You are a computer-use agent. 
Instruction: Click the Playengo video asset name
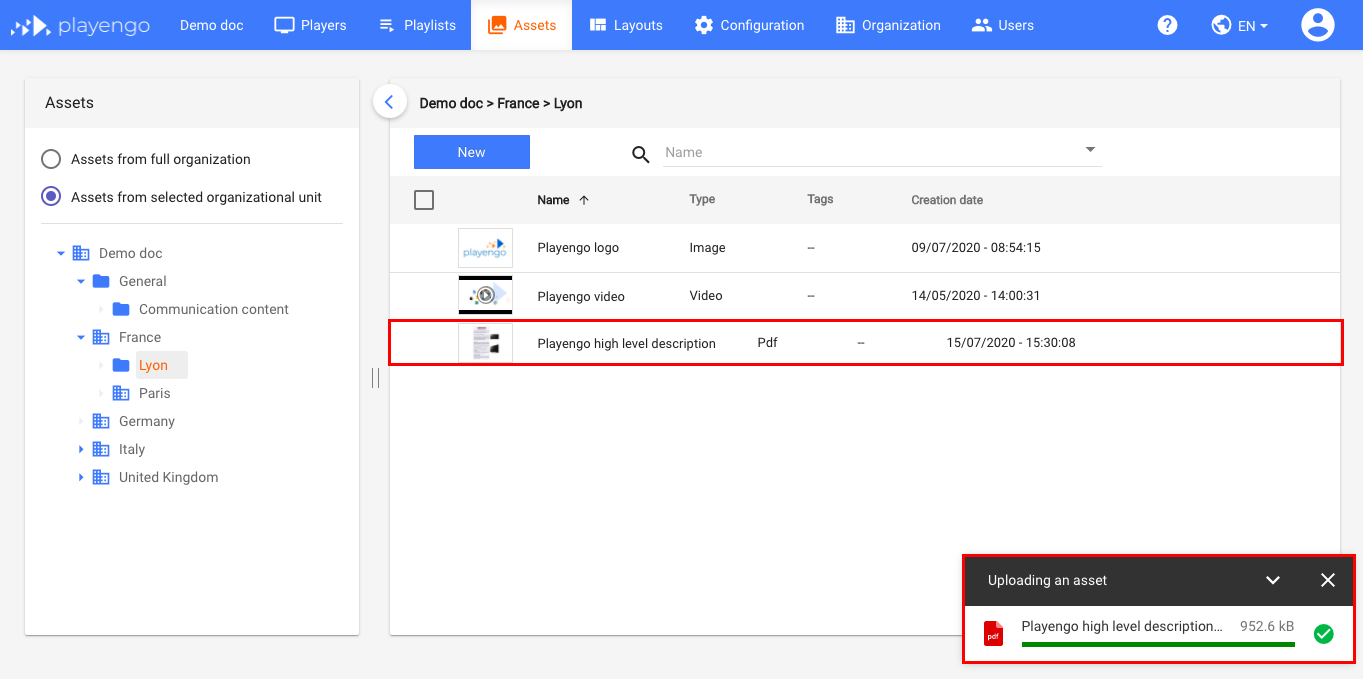pyautogui.click(x=581, y=296)
